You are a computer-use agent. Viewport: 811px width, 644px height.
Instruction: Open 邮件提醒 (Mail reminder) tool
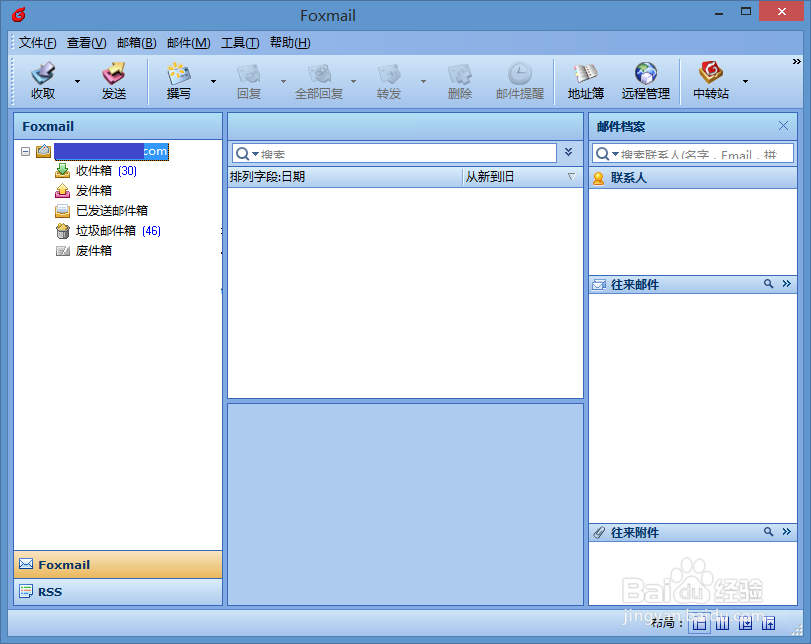tap(521, 80)
